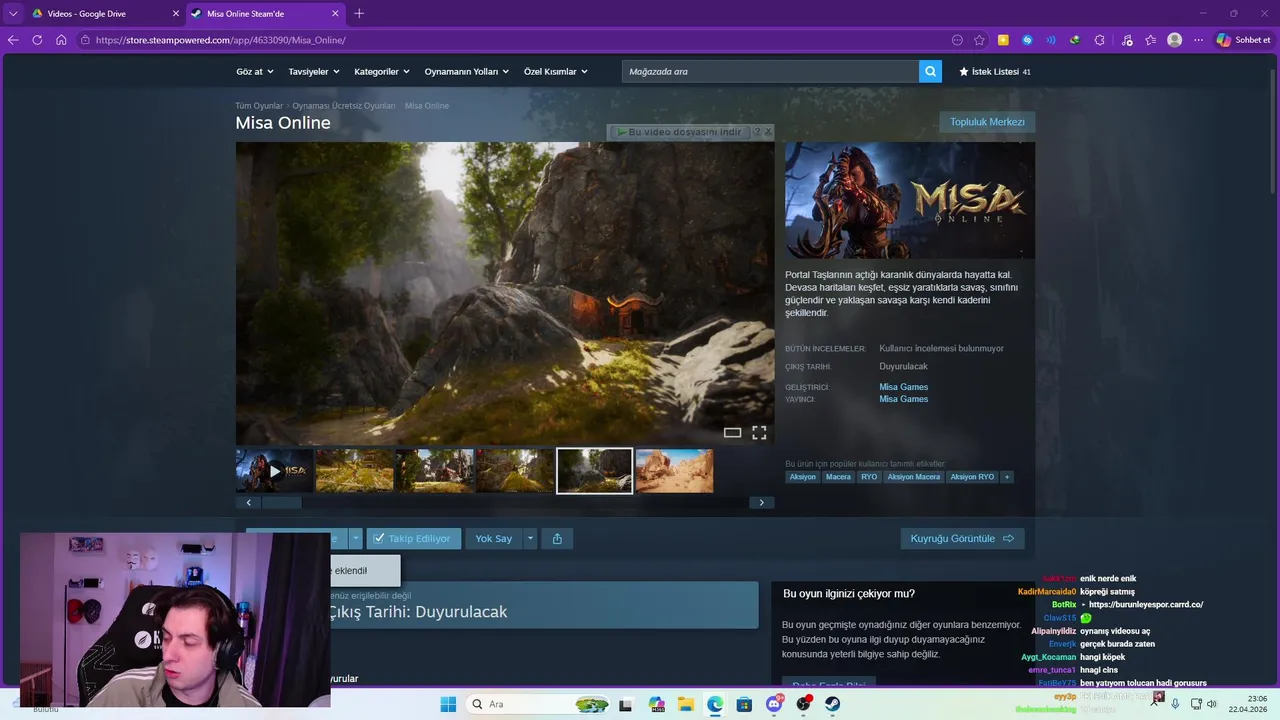Click the share icon button
This screenshot has width=1280, height=720.
pos(557,538)
